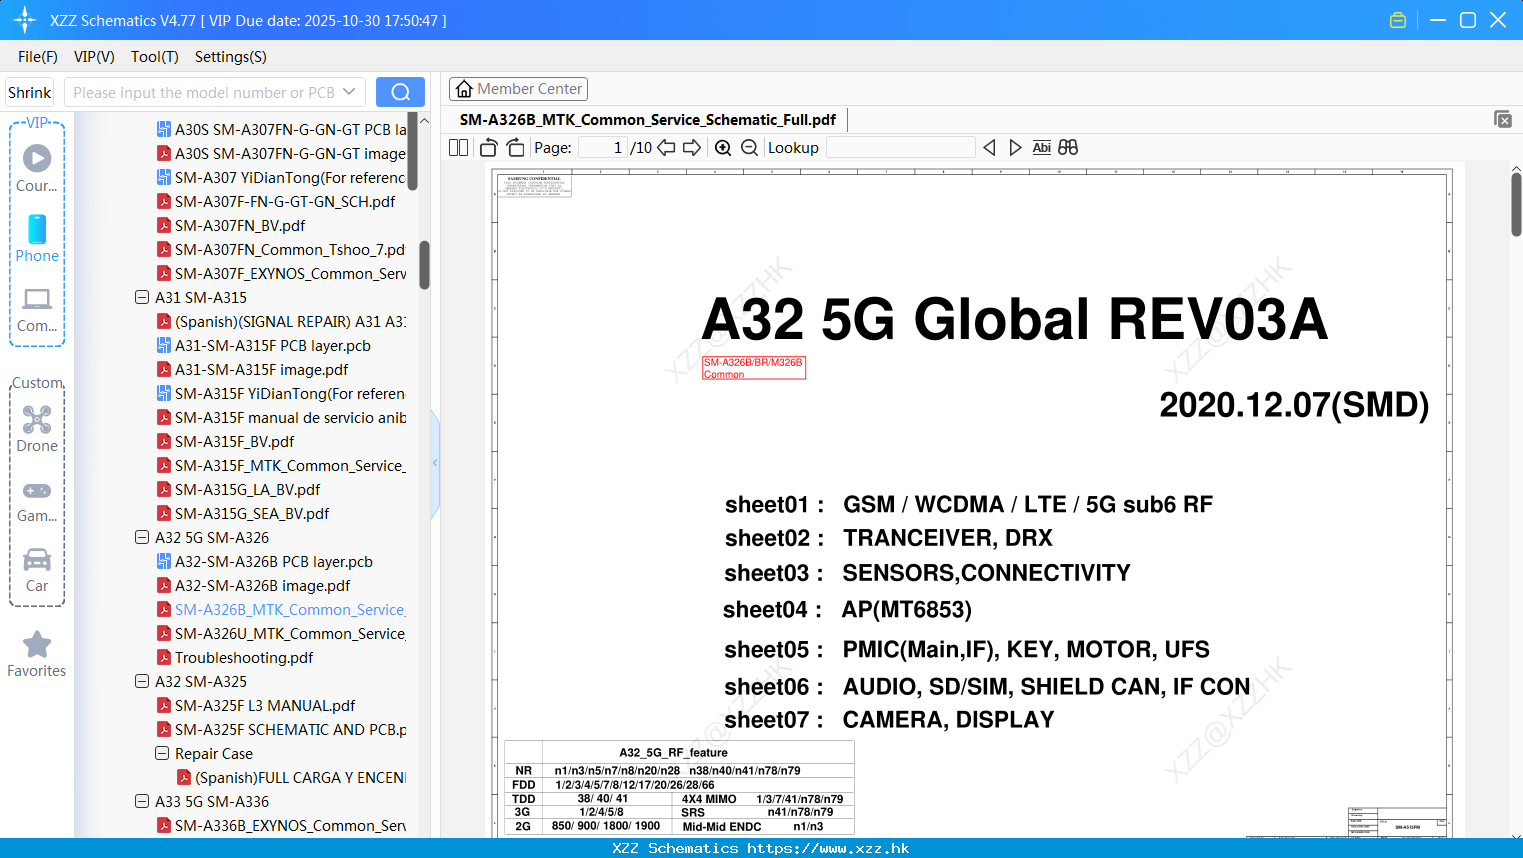Collapse the A33 5G SM-A336 folder
Image resolution: width=1523 pixels, height=858 pixels.
point(142,801)
